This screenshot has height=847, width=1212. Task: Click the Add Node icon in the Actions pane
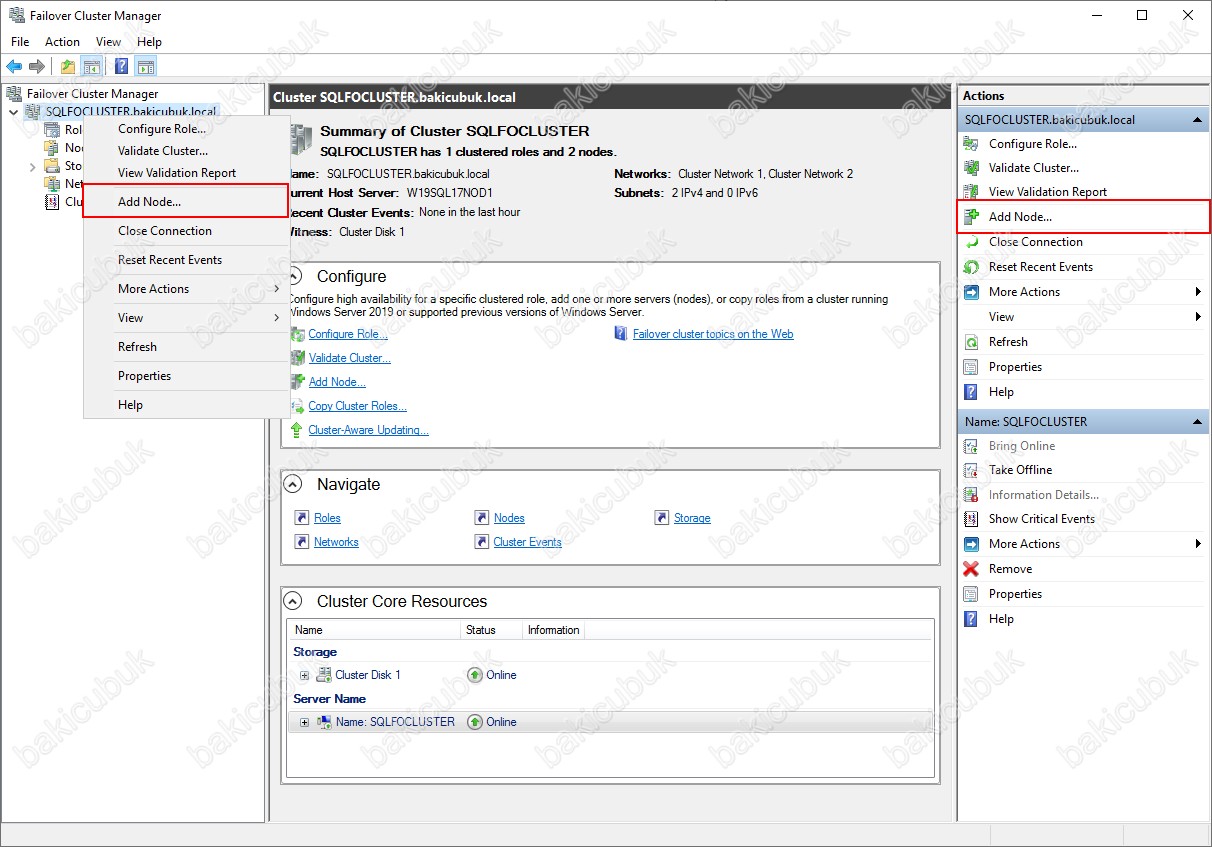tap(971, 217)
